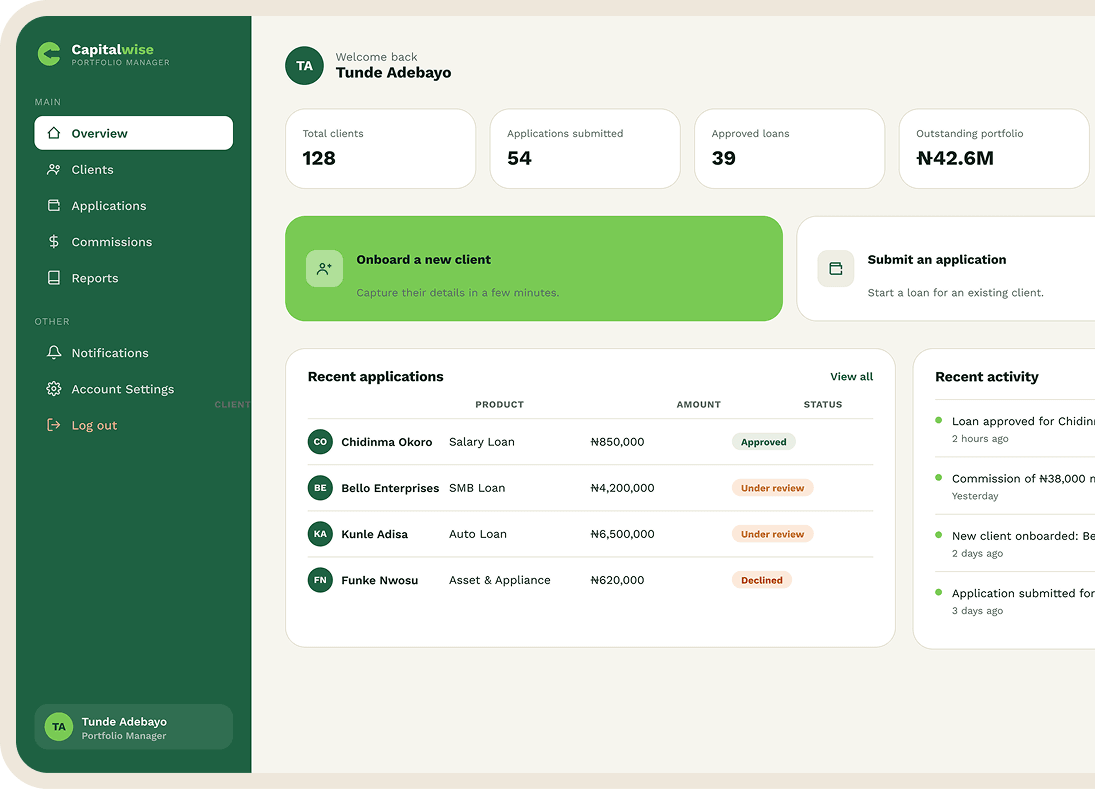Click the Declined status badge
Viewport: 1095px width, 789px height.
[761, 580]
